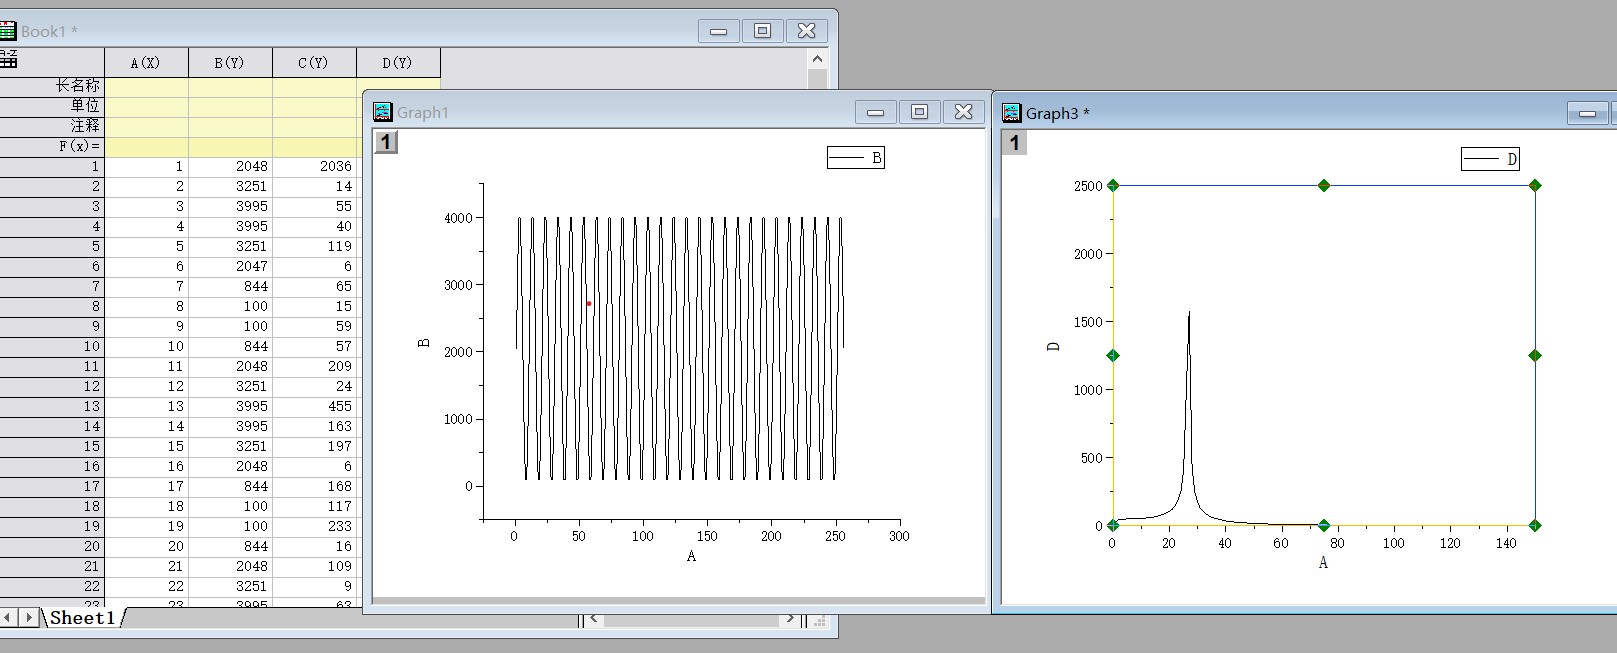The image size is (1617, 653).
Task: Click the Book1 vertical scrollbar up arrow
Action: tap(817, 59)
